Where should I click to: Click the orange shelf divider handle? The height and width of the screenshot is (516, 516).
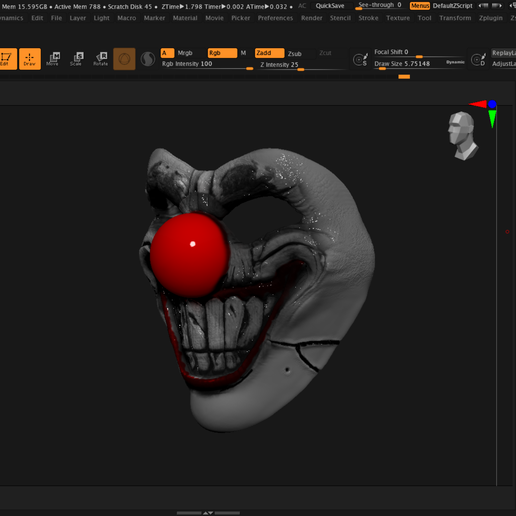pos(404,77)
